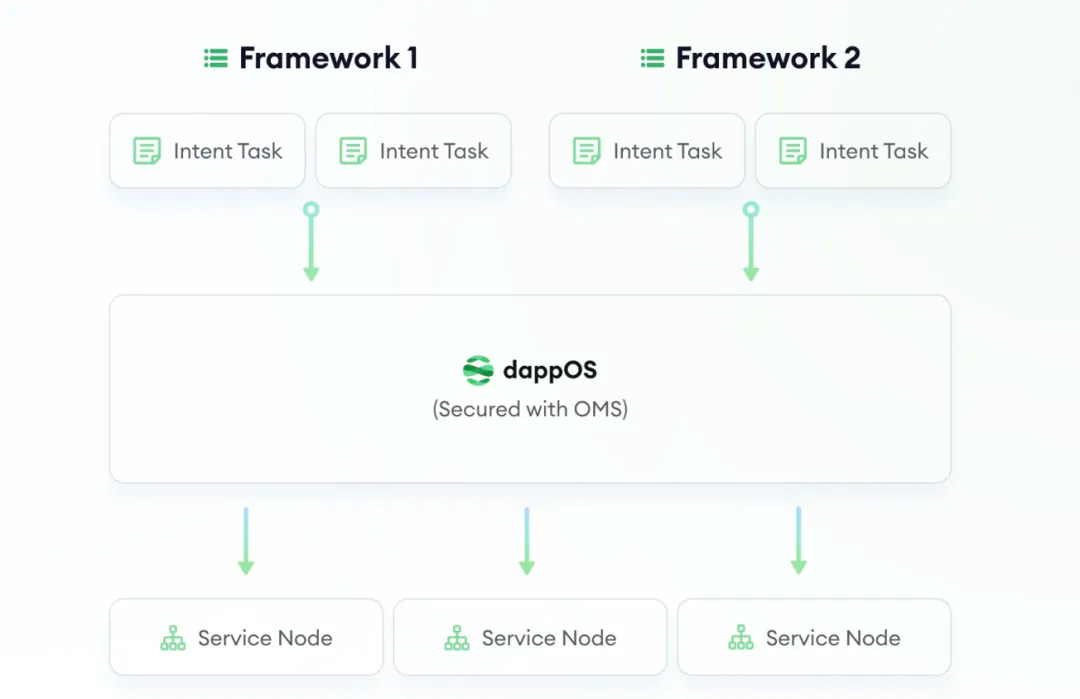Click "Service Node" label in the middle card
Image resolution: width=1080 pixels, height=699 pixels.
click(549, 638)
